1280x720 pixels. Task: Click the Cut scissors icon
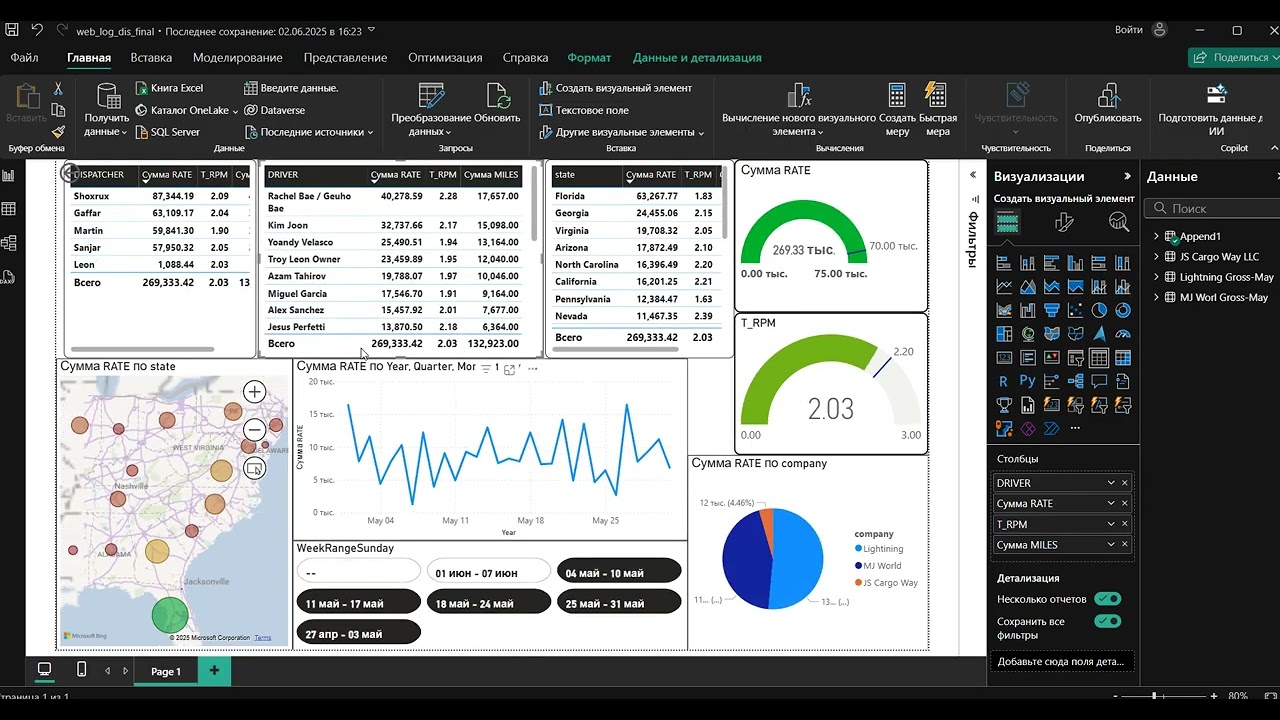click(x=58, y=89)
